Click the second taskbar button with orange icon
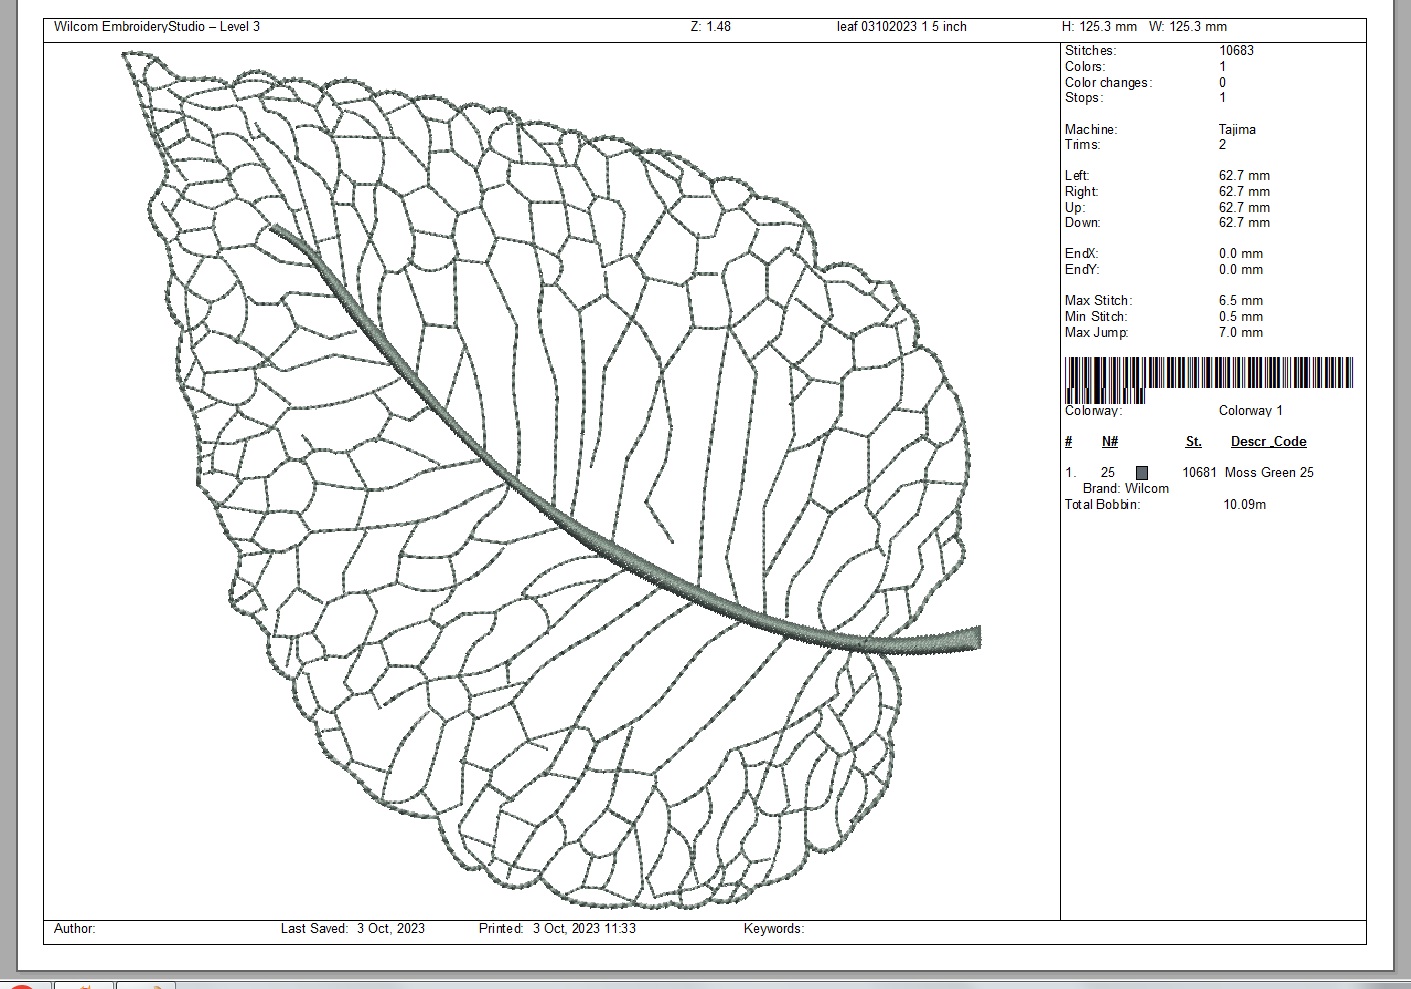1411x989 pixels. pyautogui.click(x=83, y=985)
